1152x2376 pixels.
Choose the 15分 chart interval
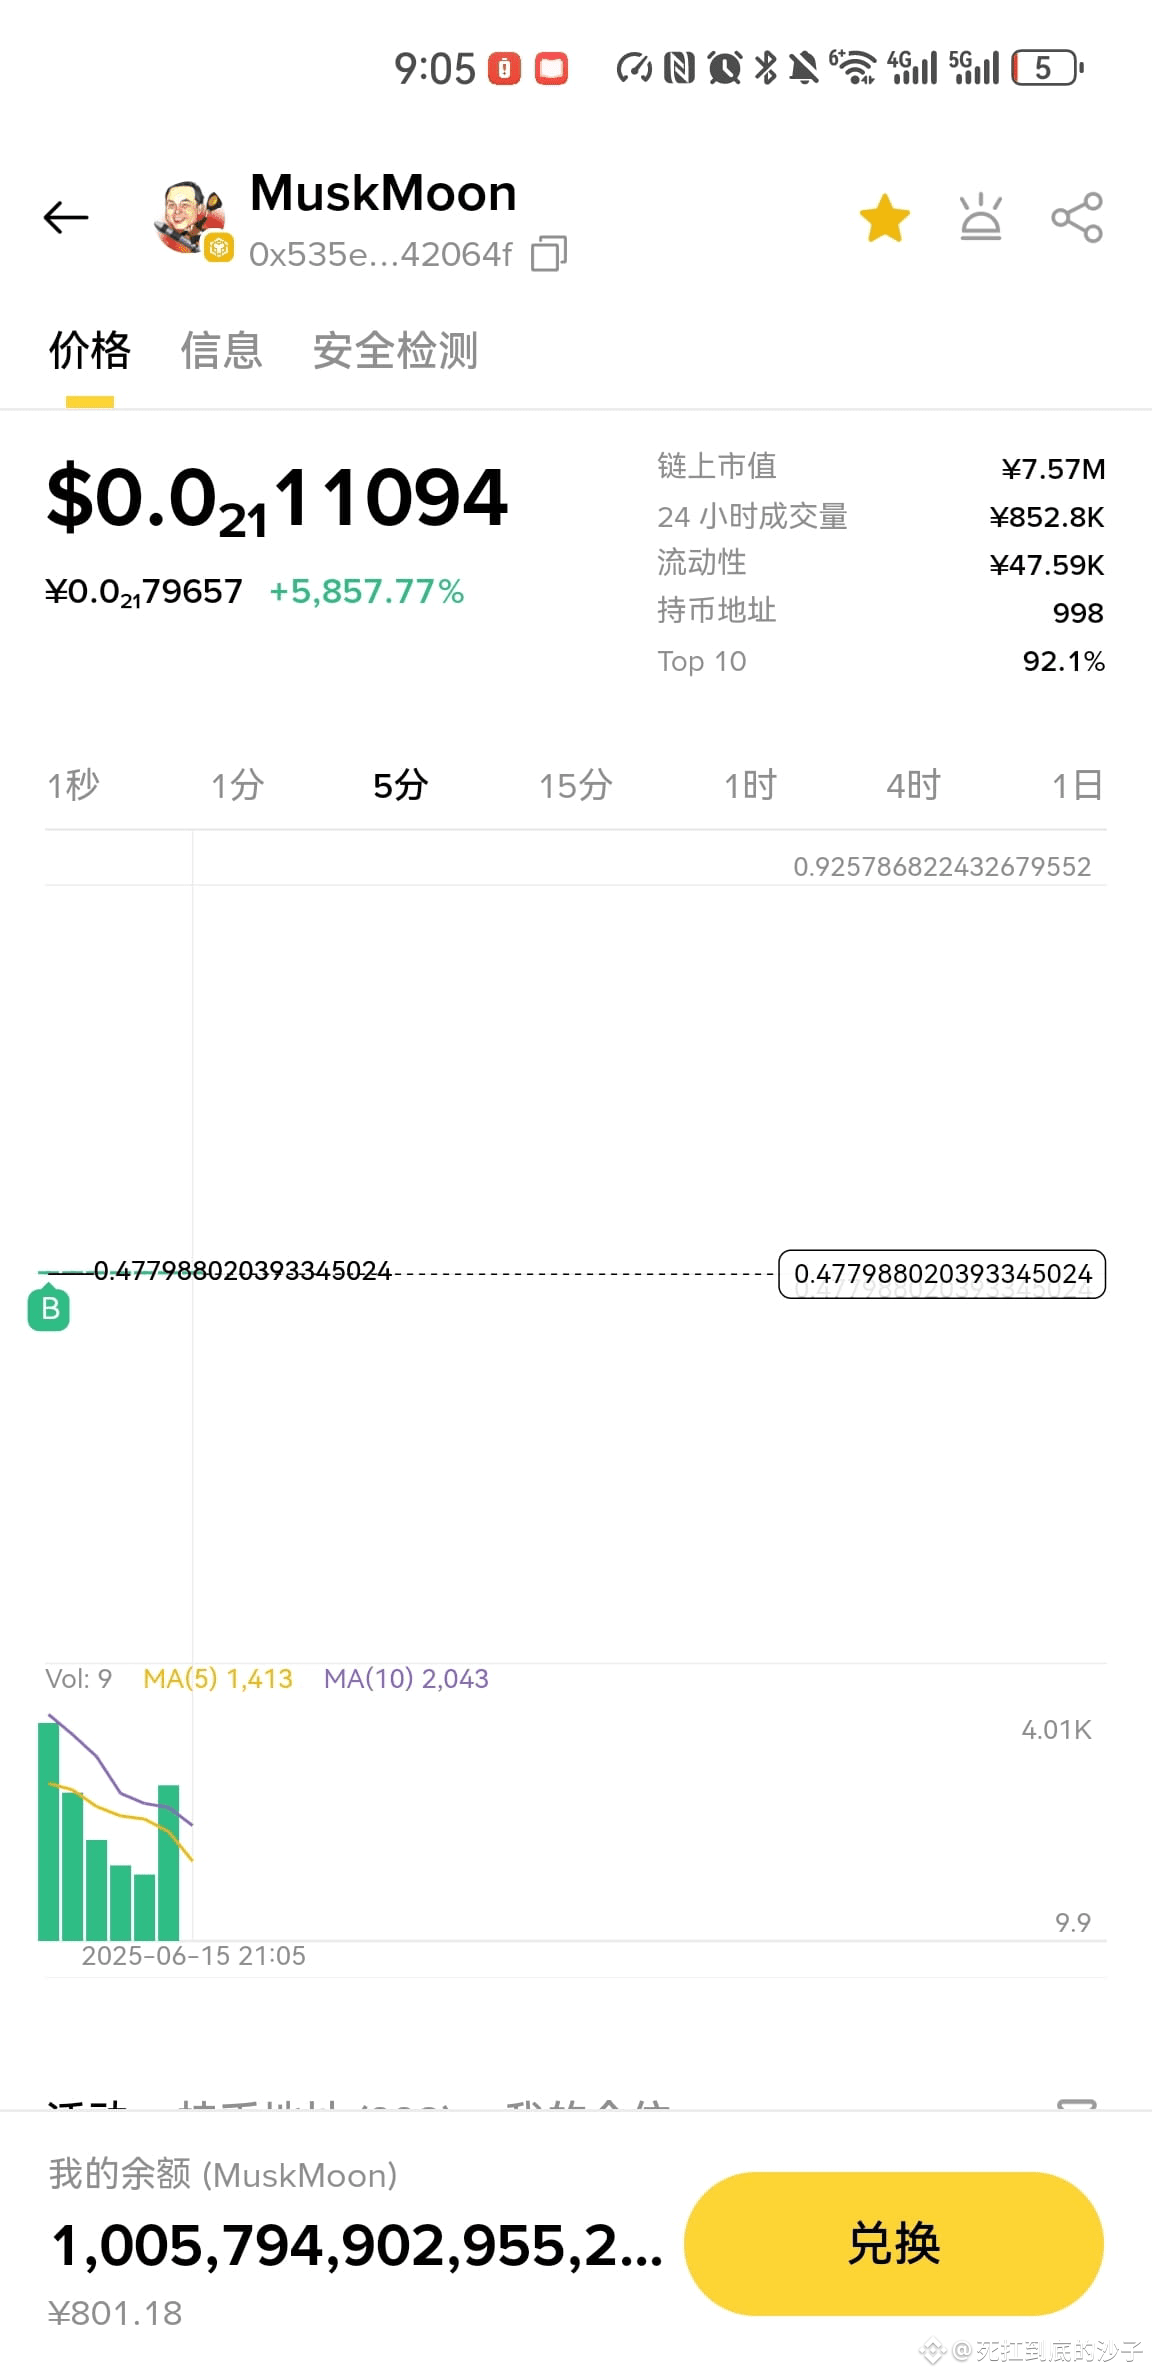(x=575, y=785)
